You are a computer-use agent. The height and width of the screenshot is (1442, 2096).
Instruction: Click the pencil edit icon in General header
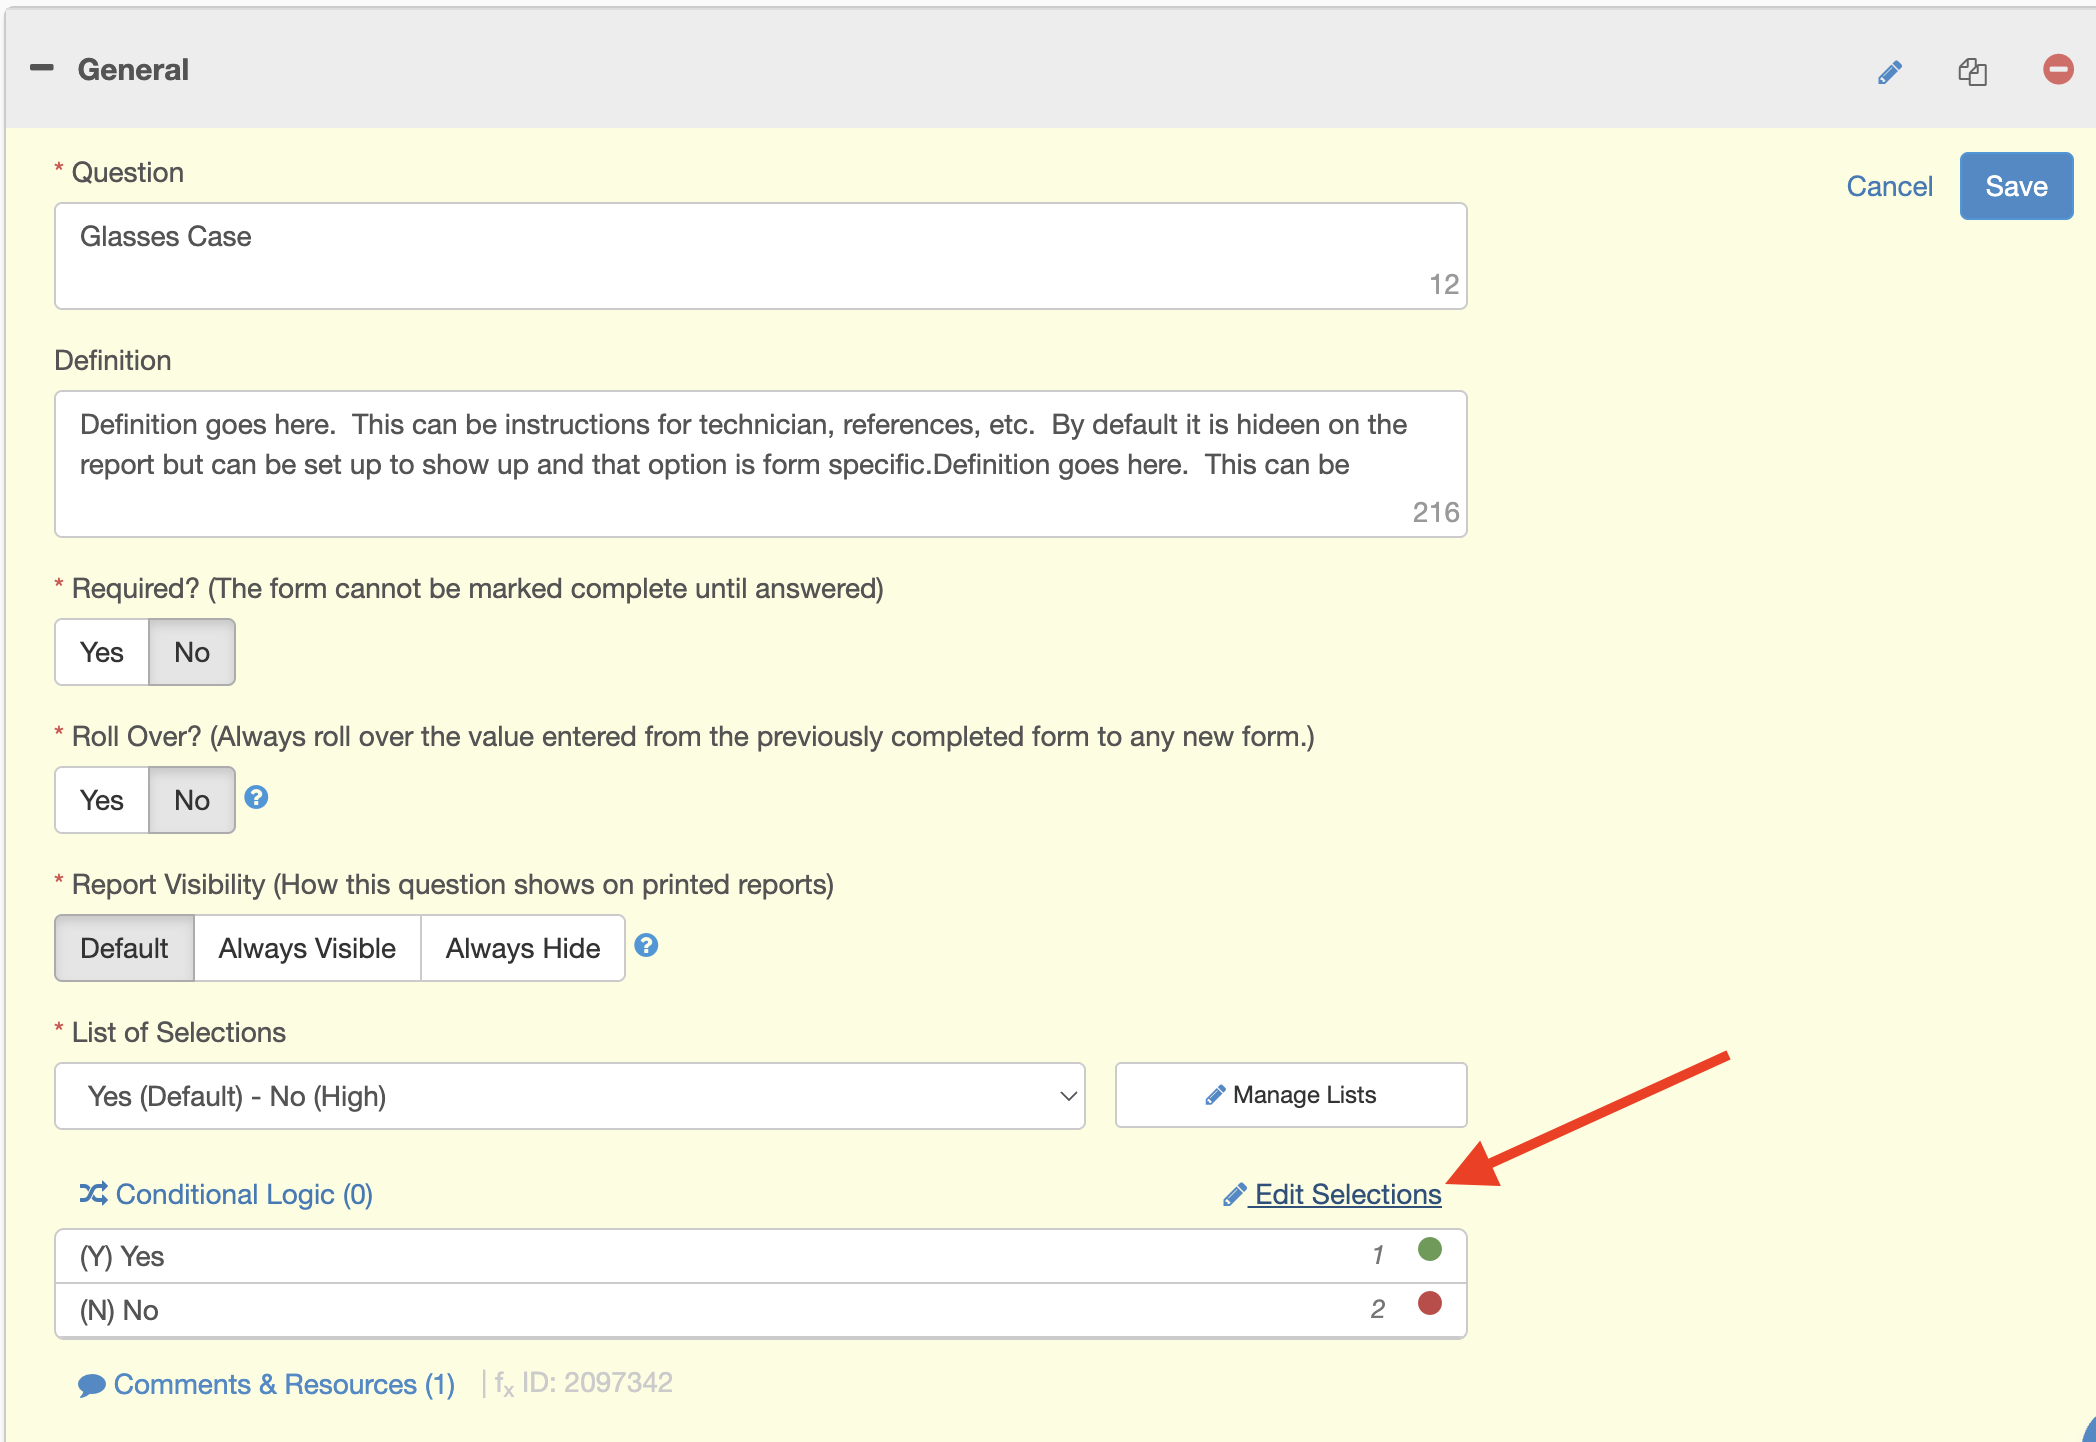click(x=1889, y=72)
